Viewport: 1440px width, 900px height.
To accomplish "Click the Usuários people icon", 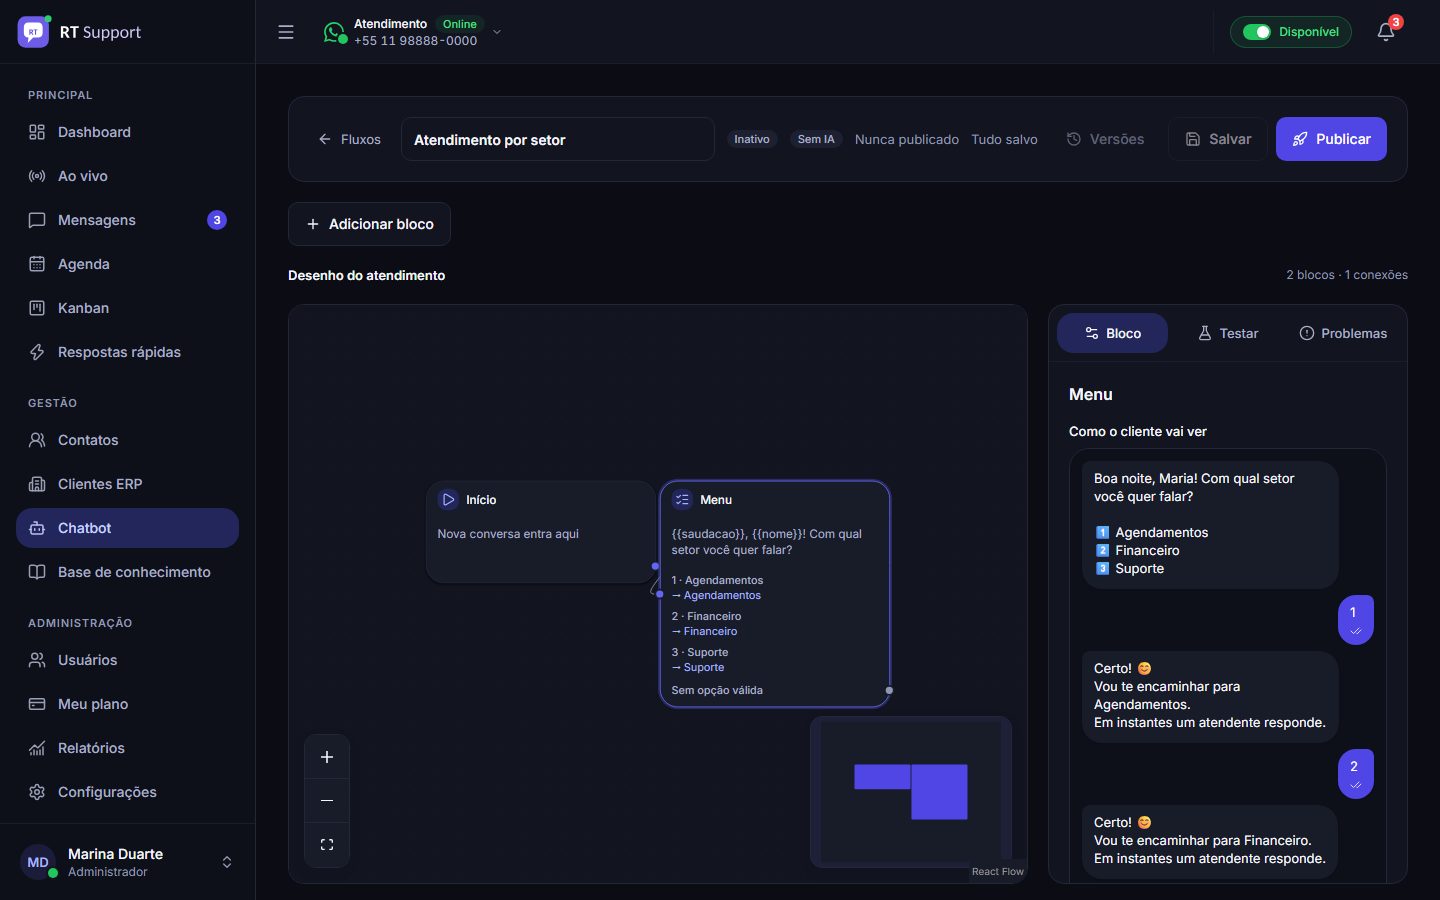I will [x=37, y=660].
